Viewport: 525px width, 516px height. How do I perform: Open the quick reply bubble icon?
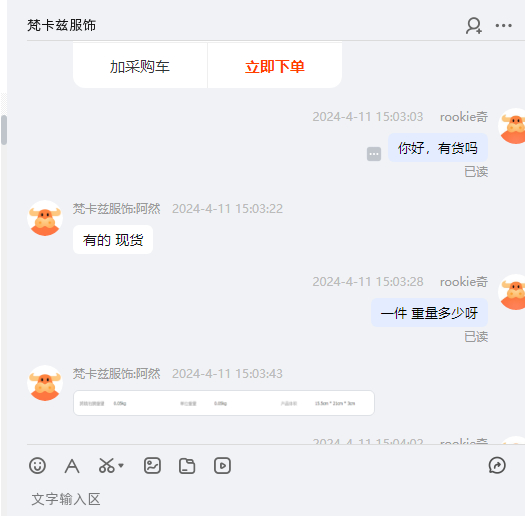(x=497, y=465)
